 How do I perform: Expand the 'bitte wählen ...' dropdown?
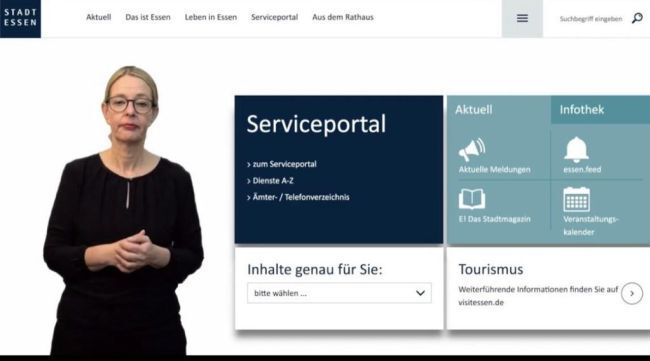339,293
